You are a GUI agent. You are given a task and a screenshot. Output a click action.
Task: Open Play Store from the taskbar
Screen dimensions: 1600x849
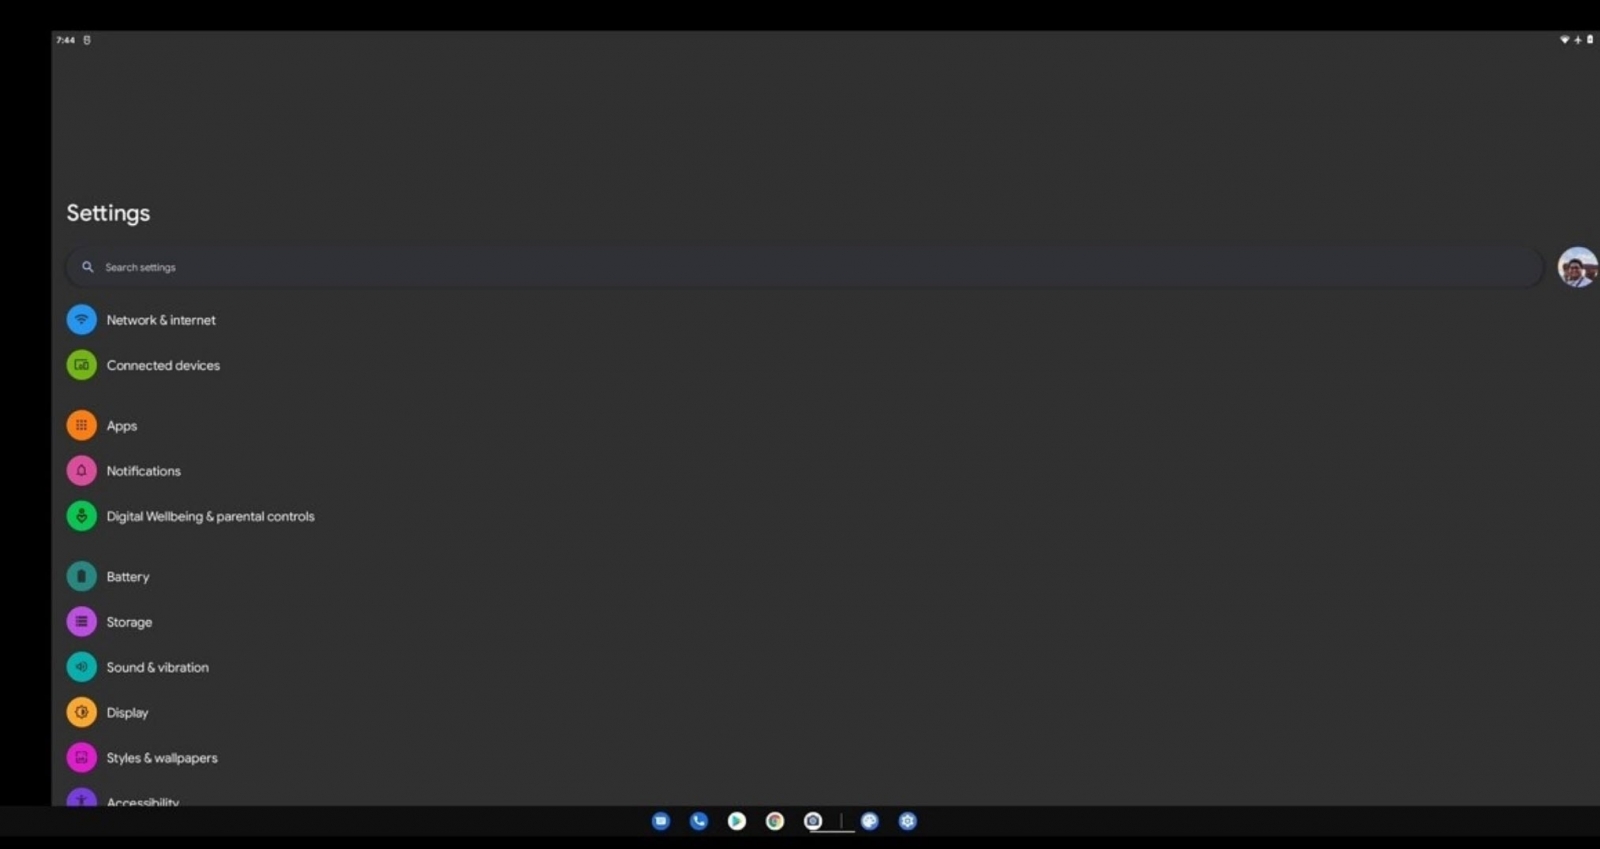click(737, 821)
